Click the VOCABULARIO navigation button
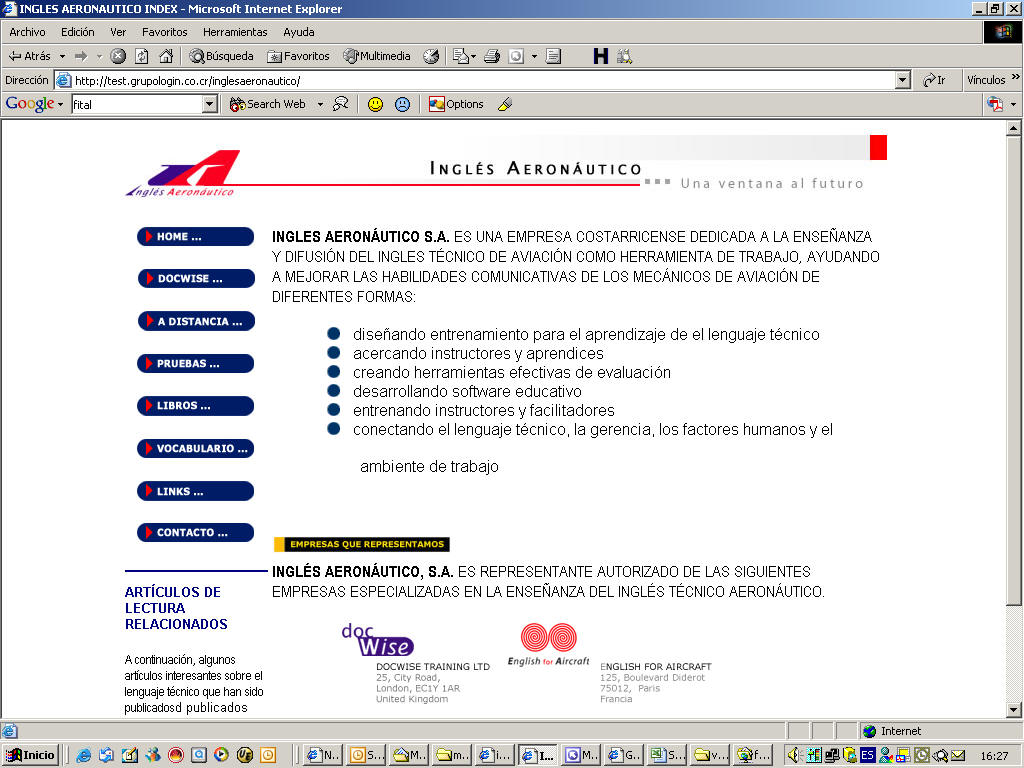The width and height of the screenshot is (1024, 768). pos(195,449)
